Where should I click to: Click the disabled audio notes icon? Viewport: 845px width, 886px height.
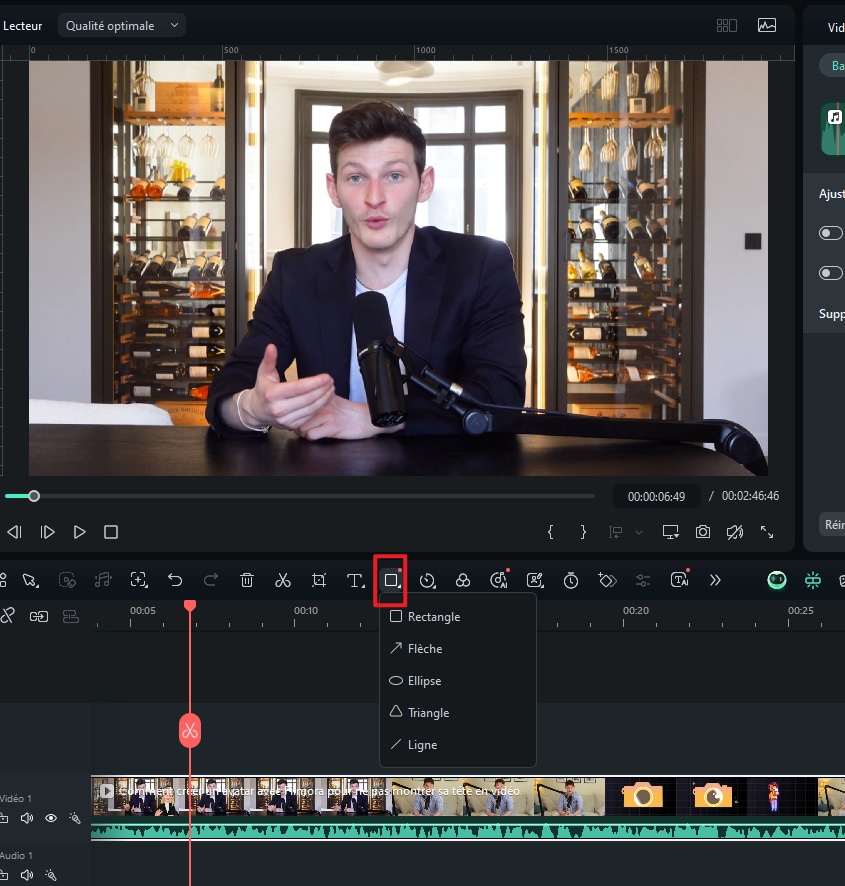click(x=103, y=580)
